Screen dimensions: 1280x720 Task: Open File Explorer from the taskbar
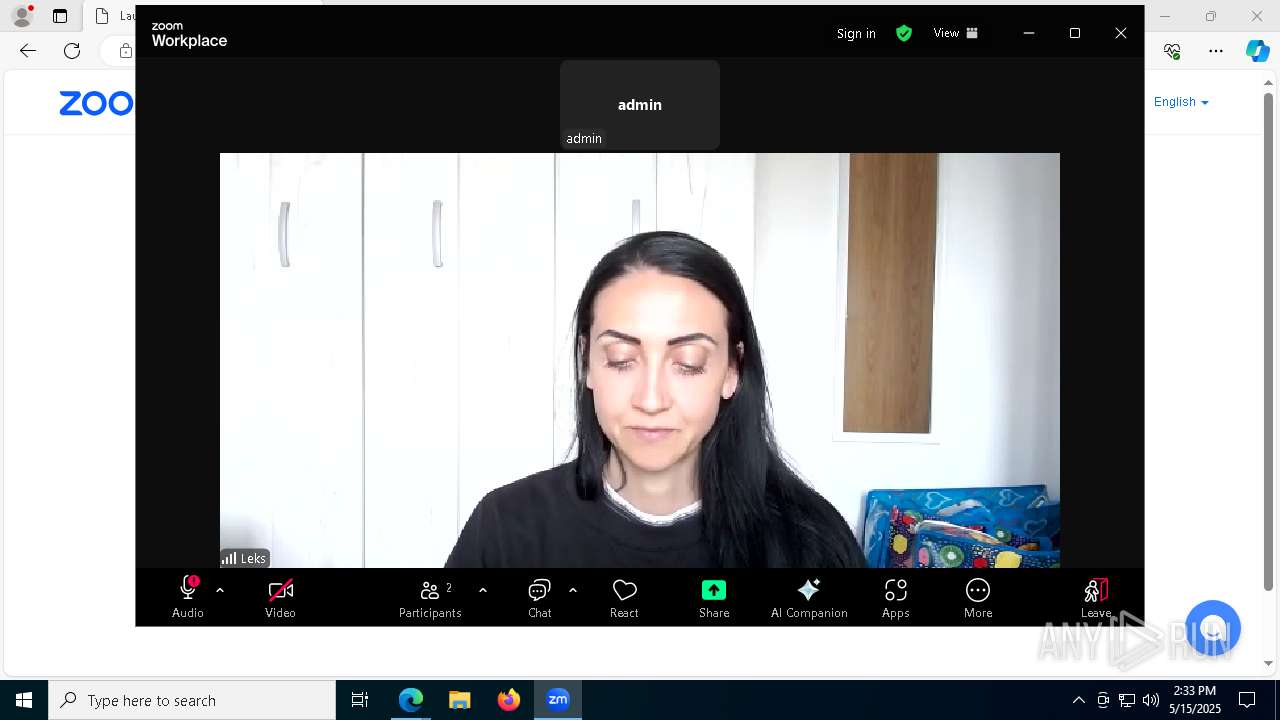click(x=460, y=700)
